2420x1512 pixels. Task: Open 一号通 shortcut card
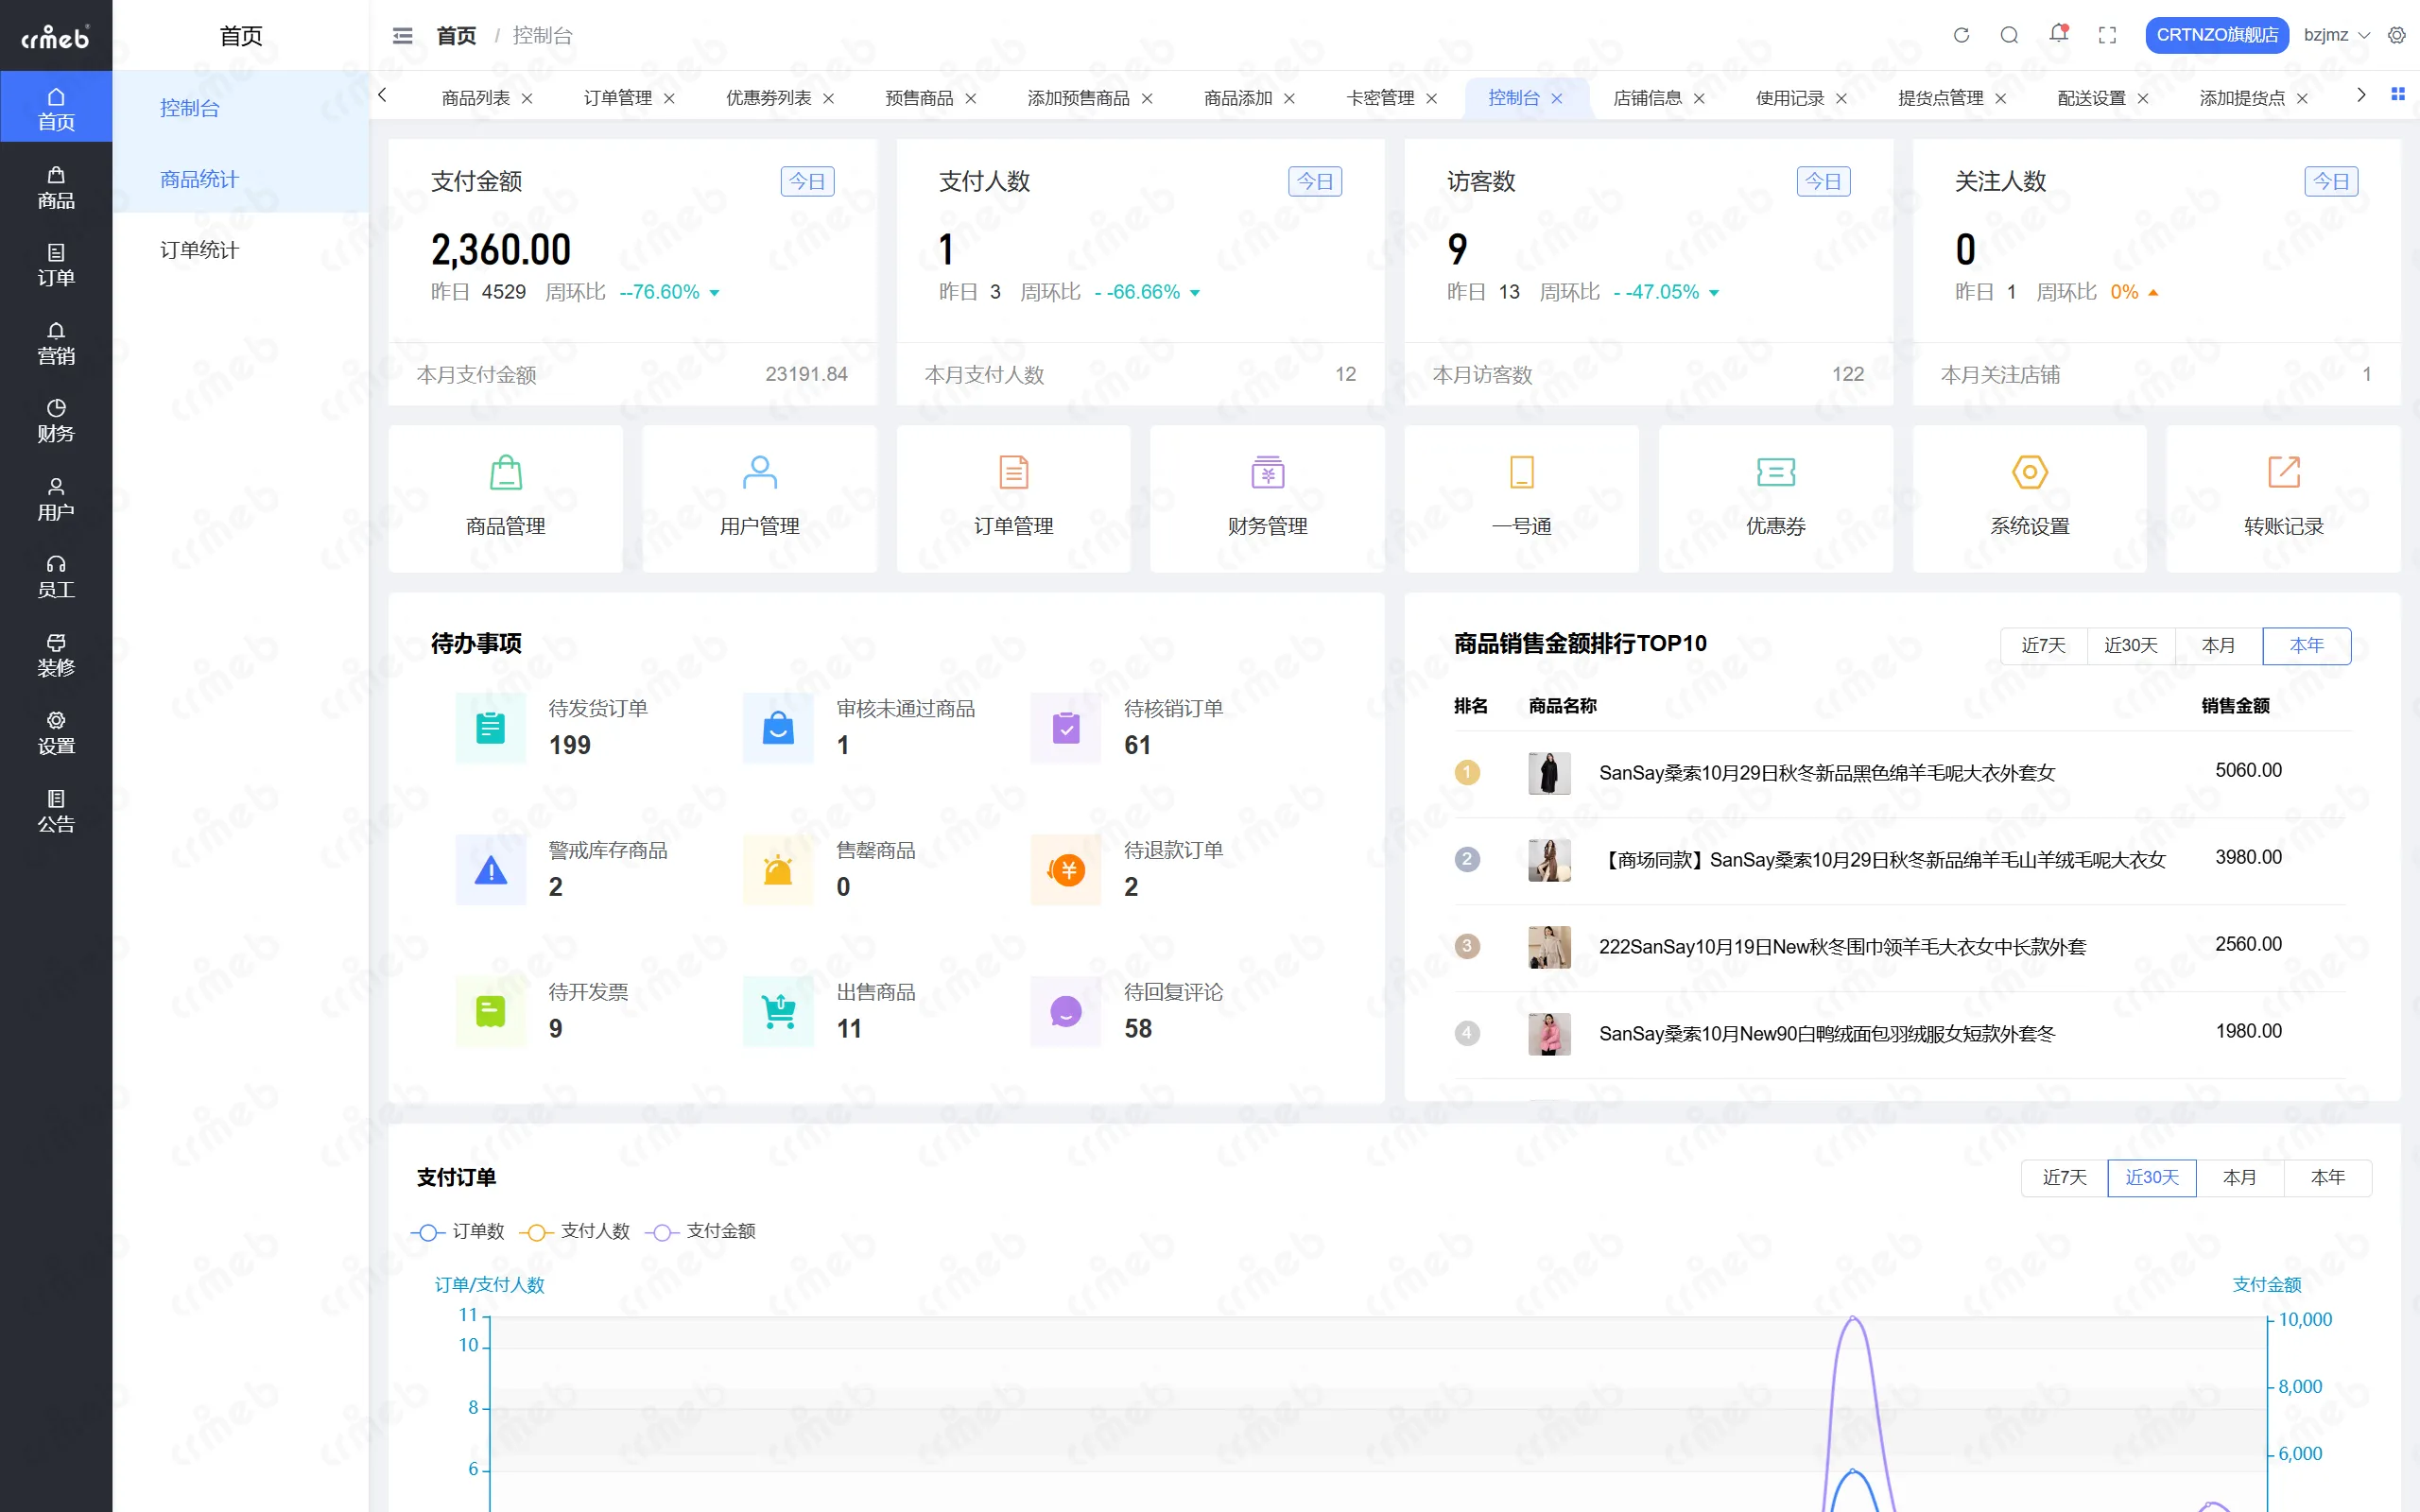pos(1521,499)
